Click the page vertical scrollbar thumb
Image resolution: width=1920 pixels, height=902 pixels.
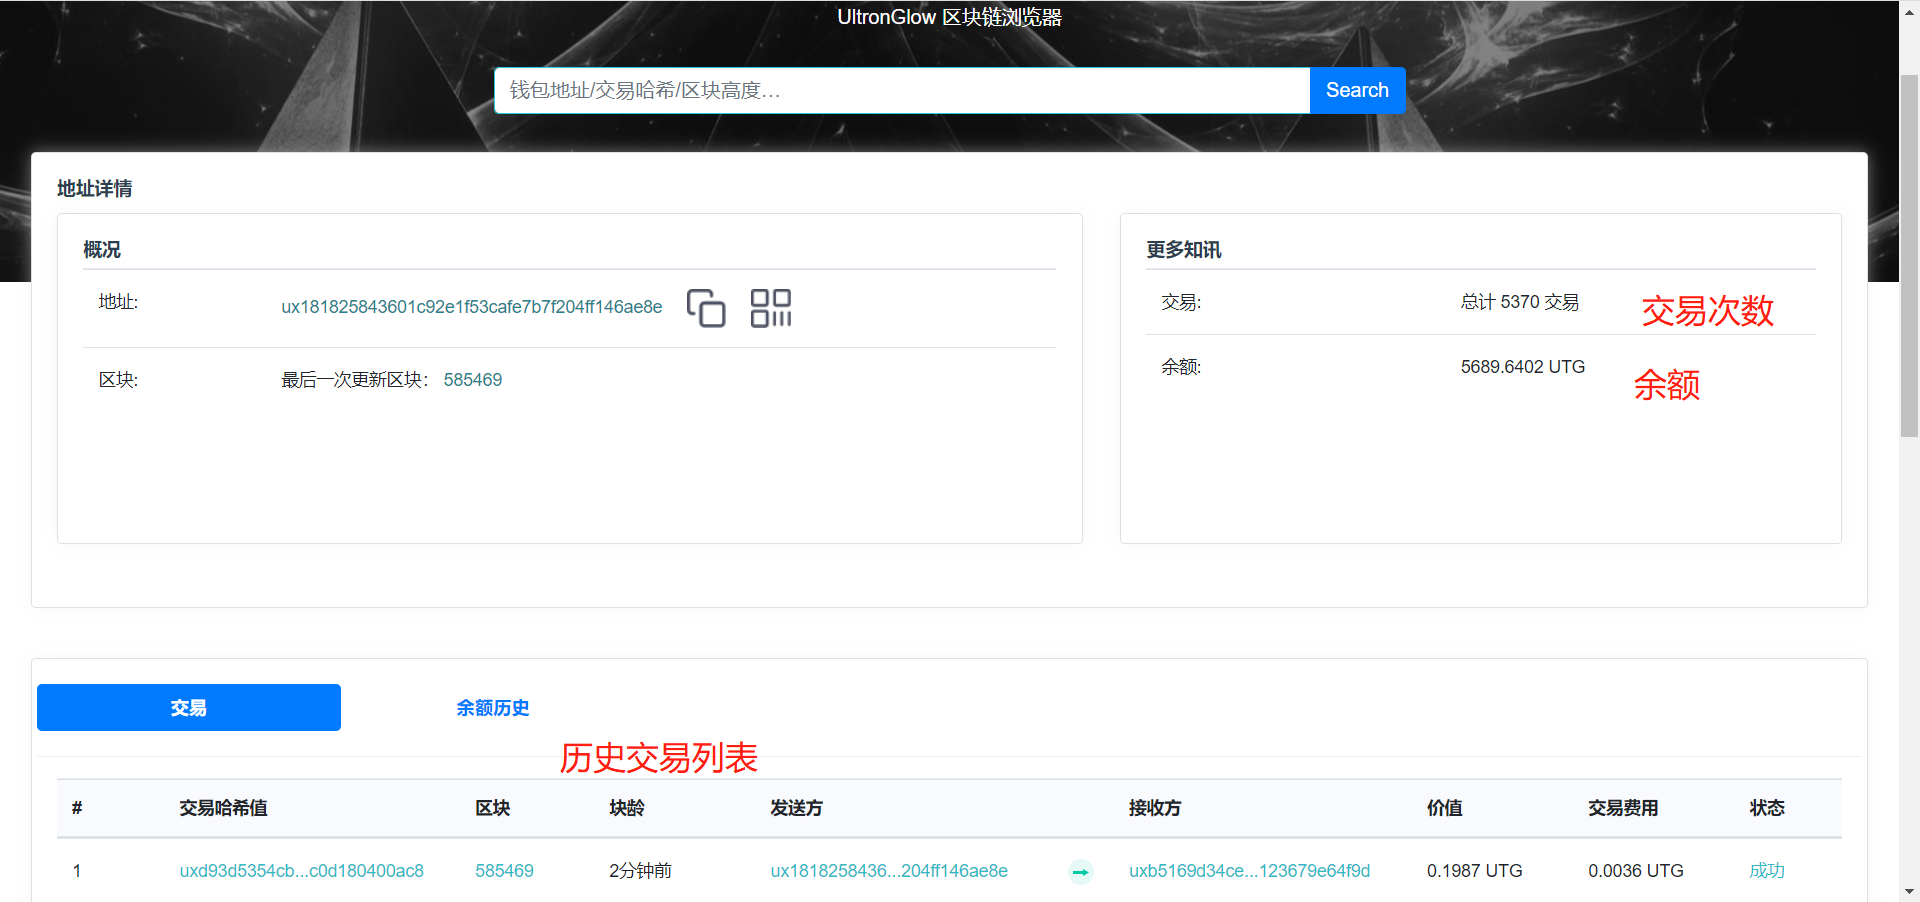1909,256
